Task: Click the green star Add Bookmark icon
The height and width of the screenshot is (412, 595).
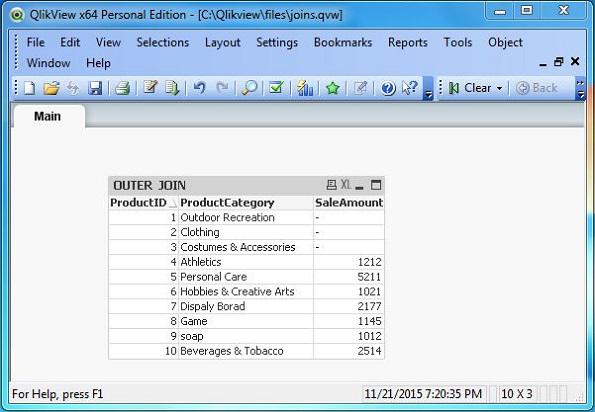Action: (x=332, y=88)
